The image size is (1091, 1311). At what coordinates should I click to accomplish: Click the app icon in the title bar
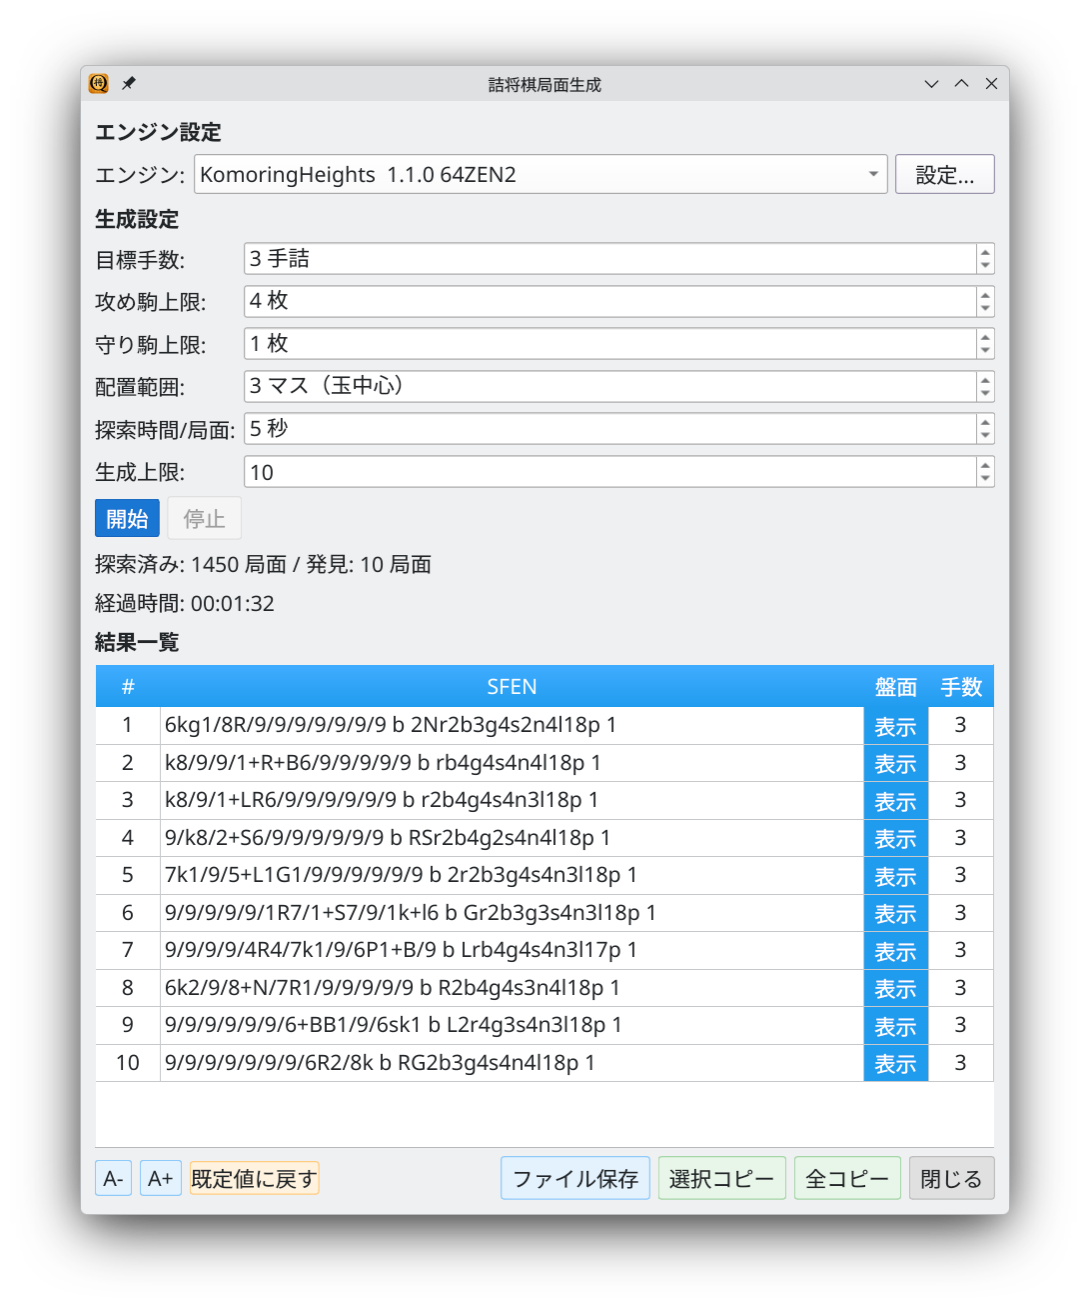tap(99, 84)
